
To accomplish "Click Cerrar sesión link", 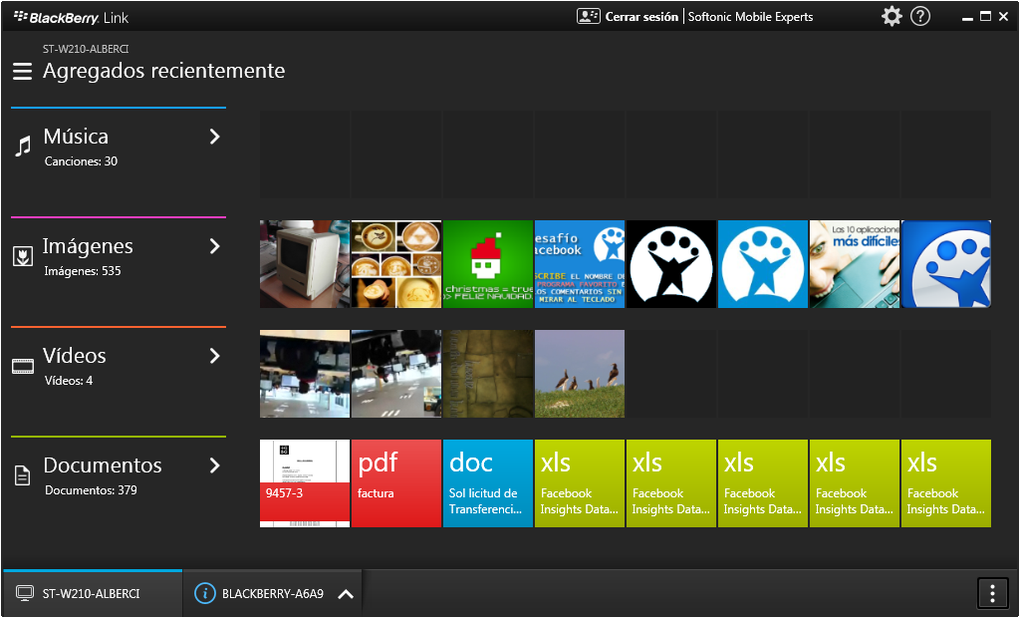I will 641,17.
